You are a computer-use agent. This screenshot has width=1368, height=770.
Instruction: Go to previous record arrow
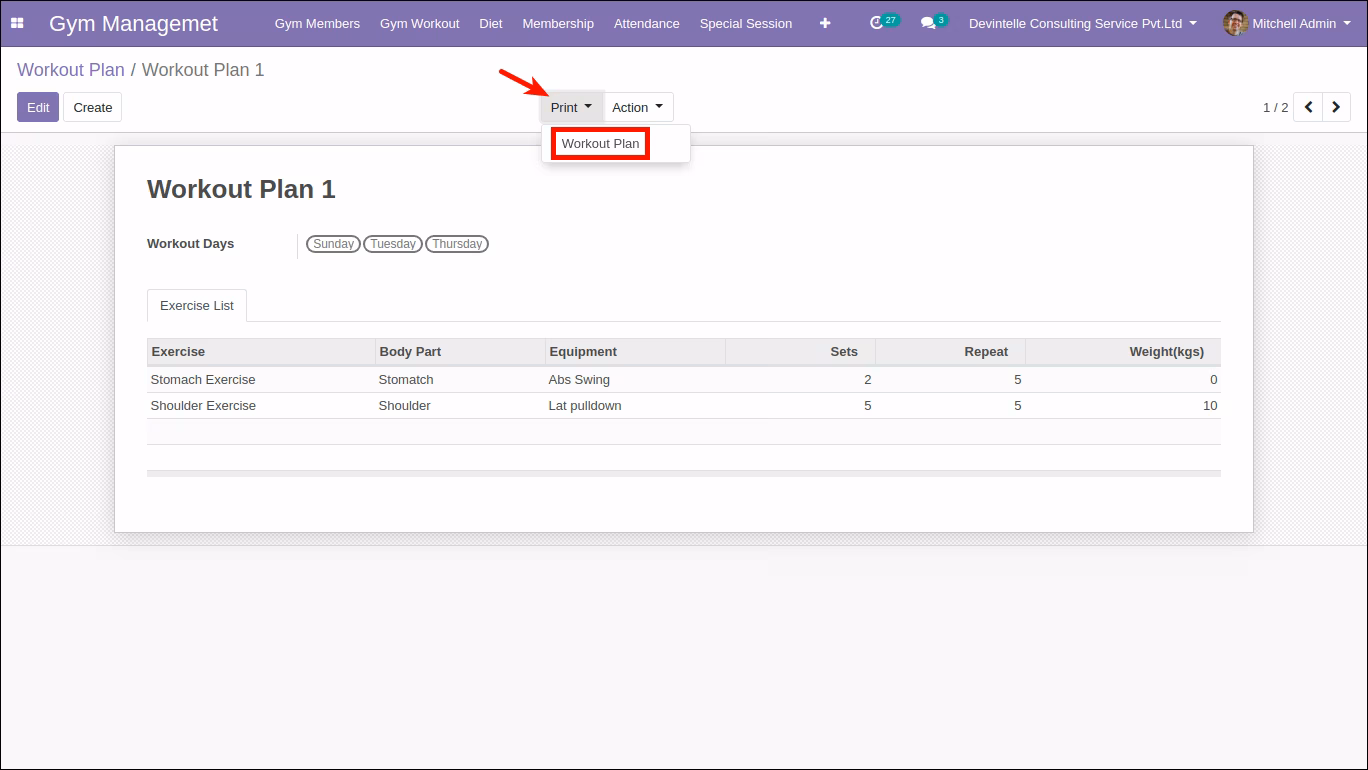pyautogui.click(x=1308, y=107)
